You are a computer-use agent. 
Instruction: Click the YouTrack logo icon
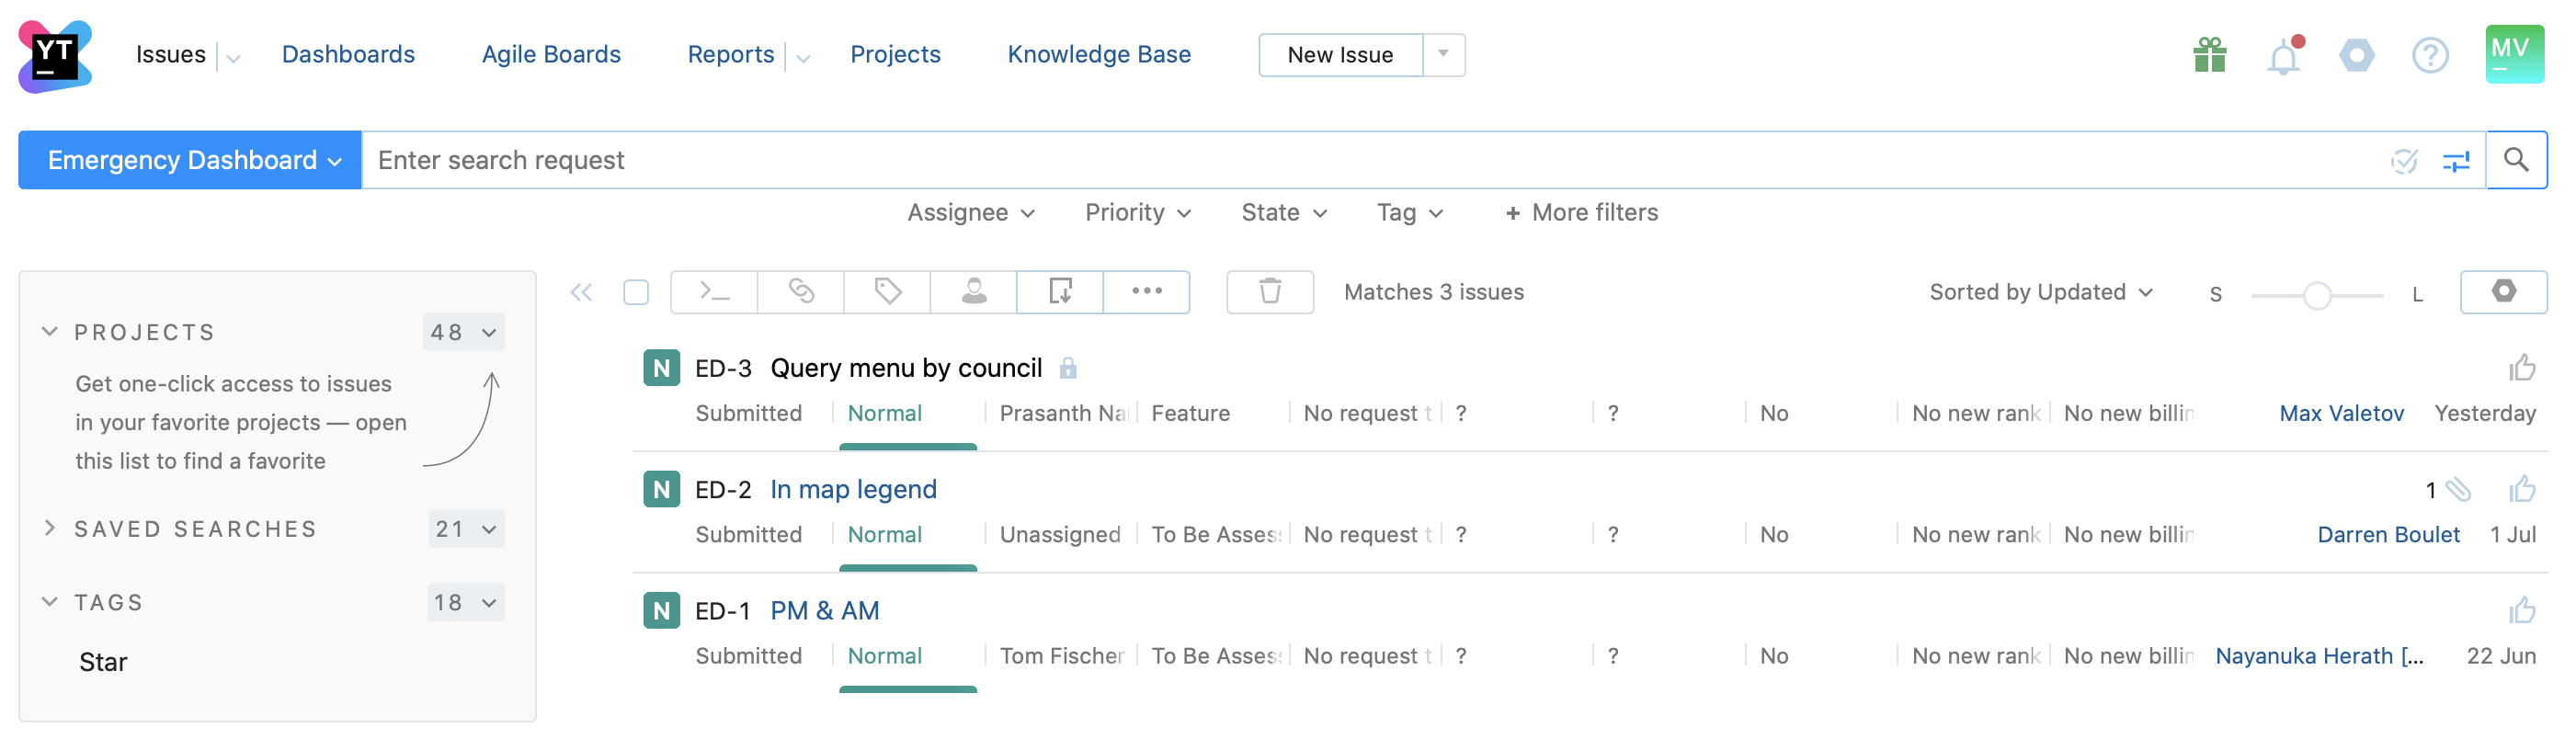(x=55, y=56)
